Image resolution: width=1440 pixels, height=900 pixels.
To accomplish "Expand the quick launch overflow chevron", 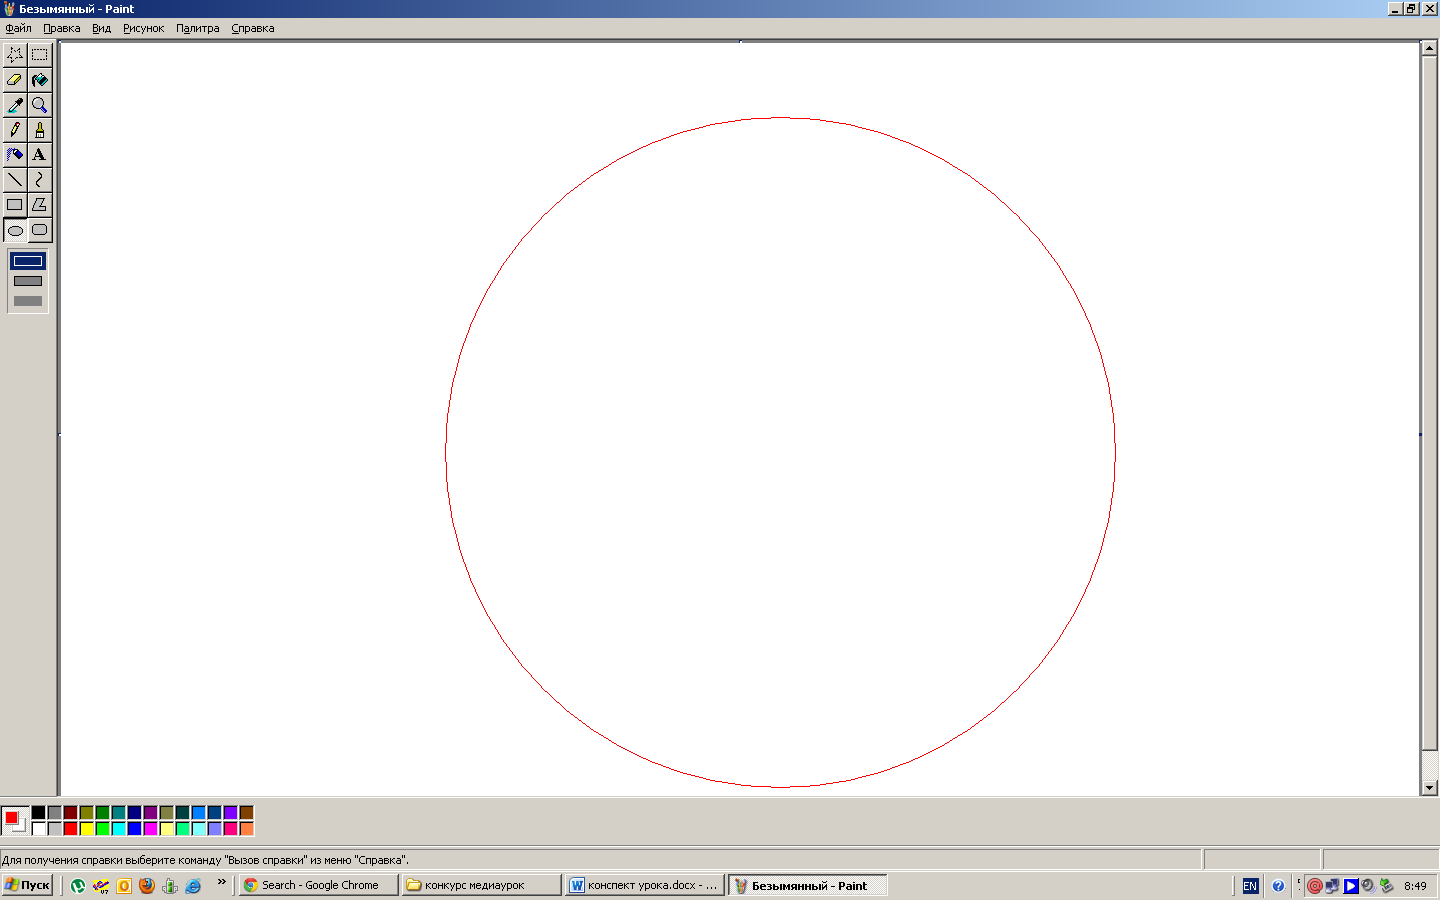I will tap(222, 882).
